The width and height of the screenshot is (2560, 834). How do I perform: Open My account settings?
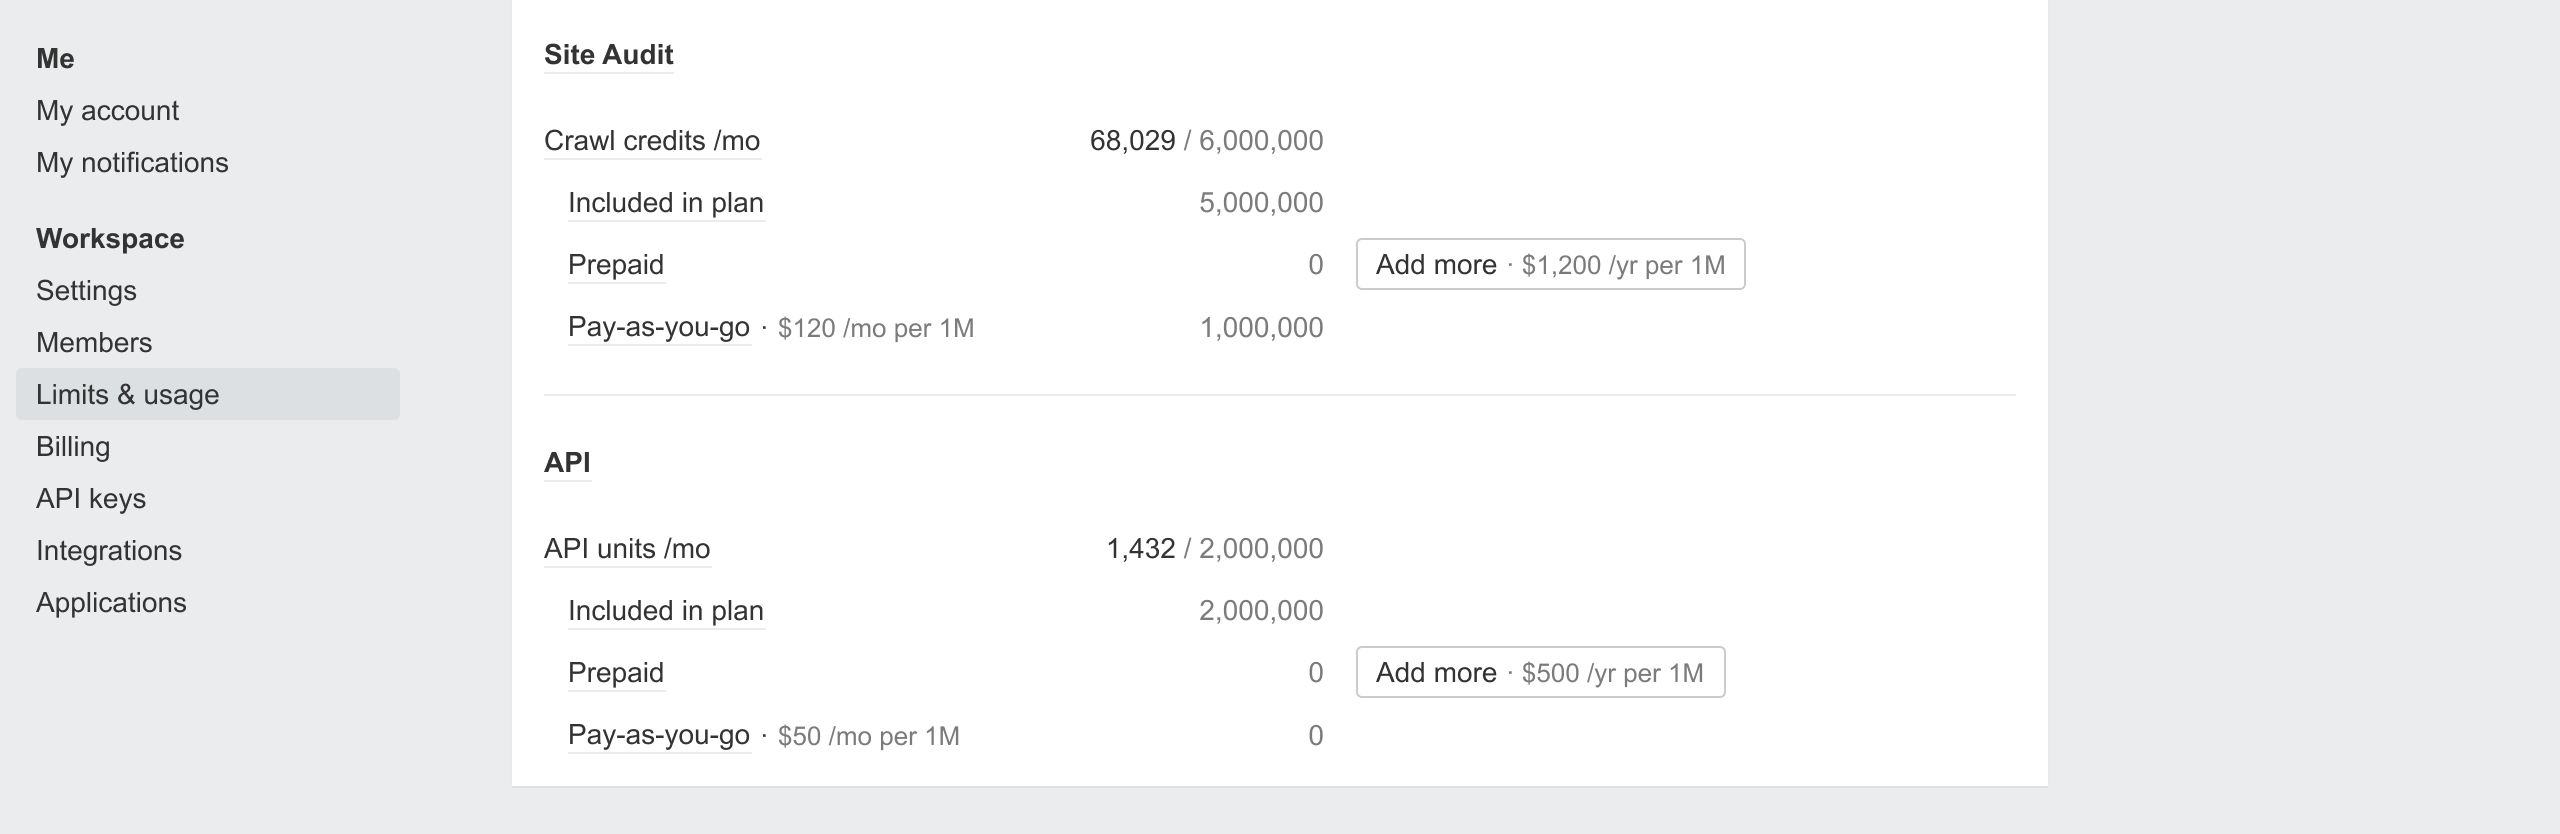pyautogui.click(x=107, y=110)
